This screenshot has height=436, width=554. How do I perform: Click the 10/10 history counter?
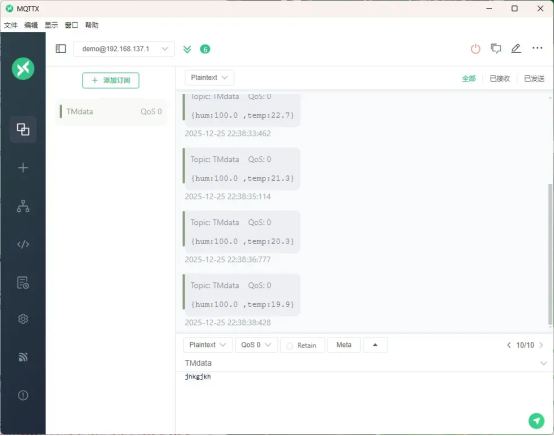[525, 345]
